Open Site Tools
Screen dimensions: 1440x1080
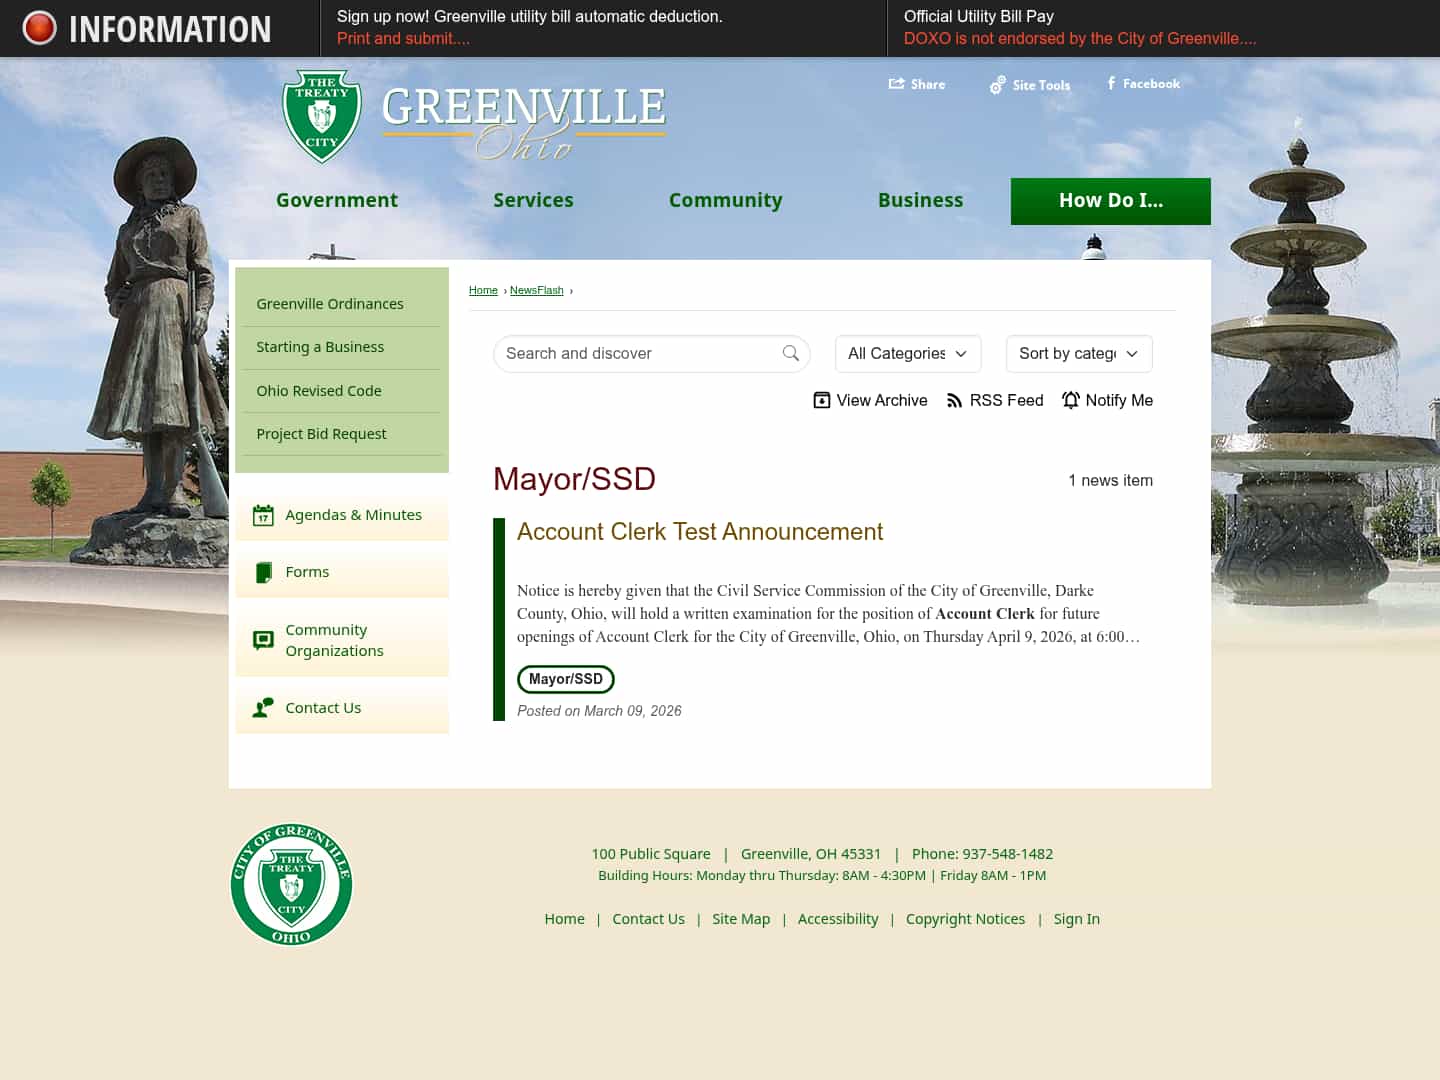pos(997,85)
